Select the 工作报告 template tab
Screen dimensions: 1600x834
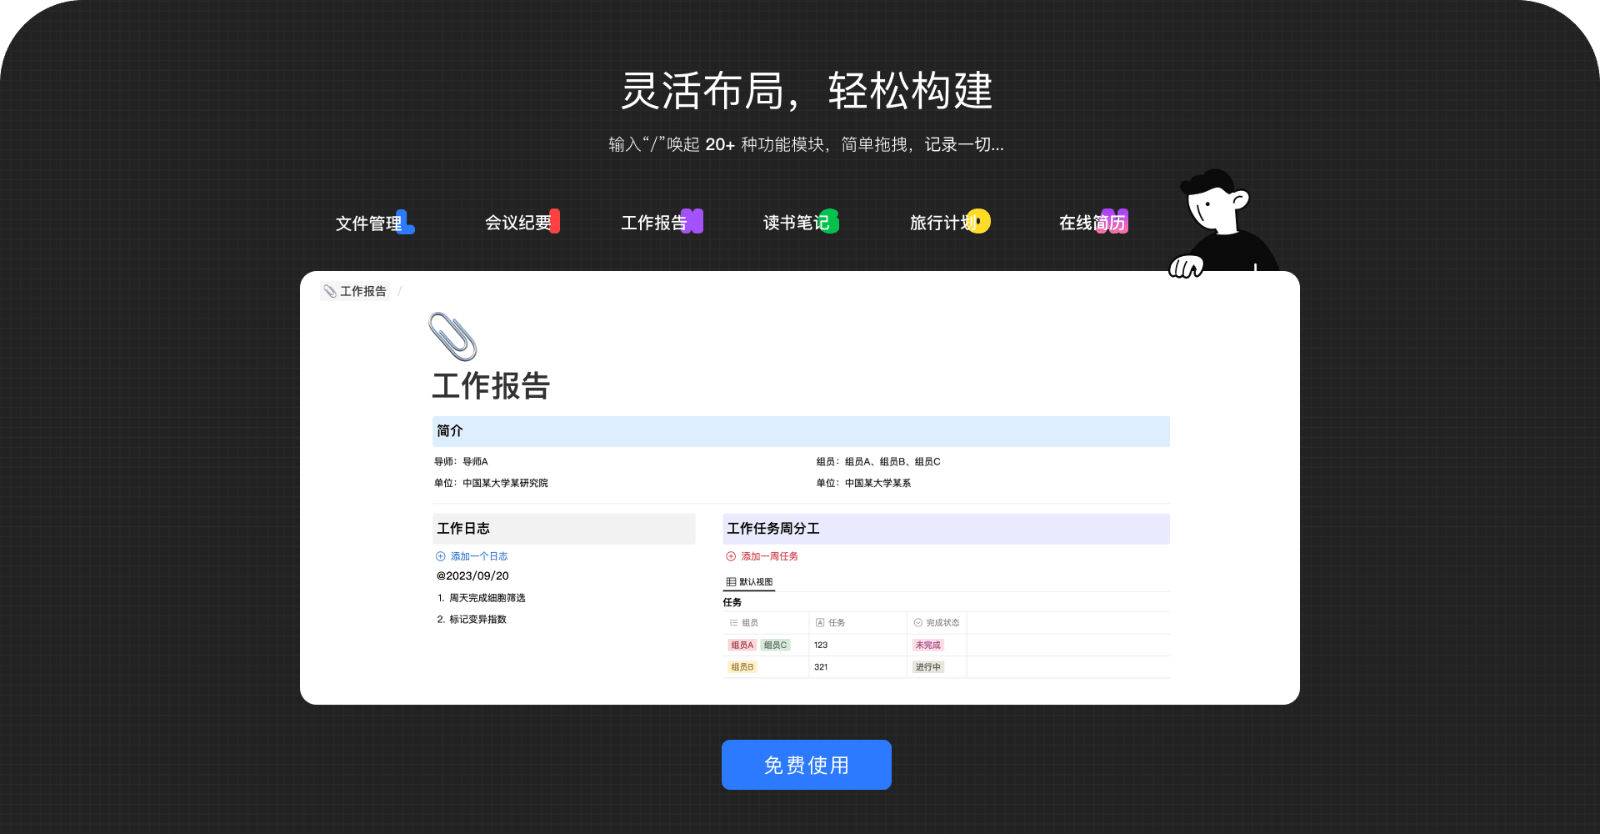pos(660,223)
